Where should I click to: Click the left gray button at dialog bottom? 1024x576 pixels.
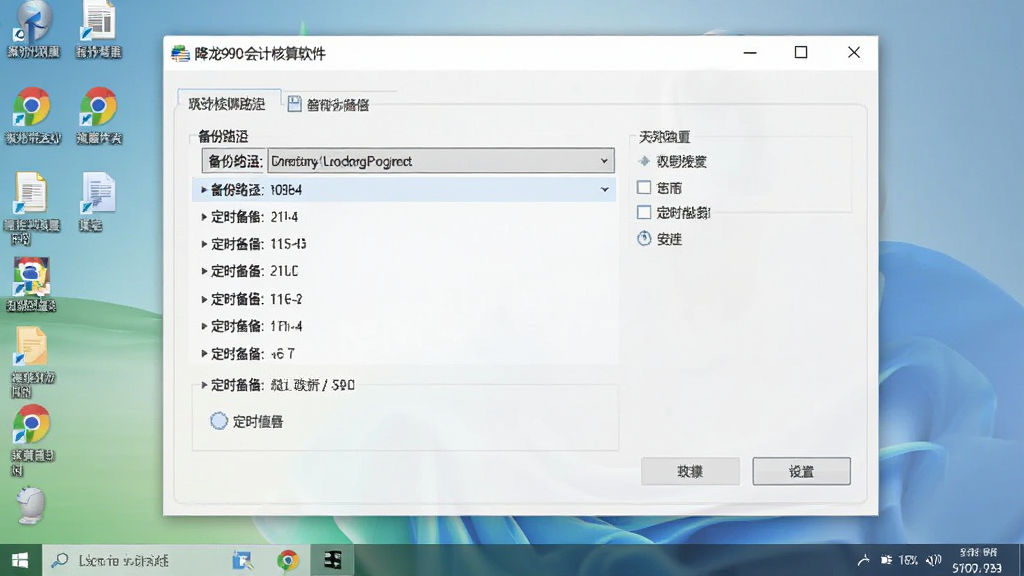[690, 472]
